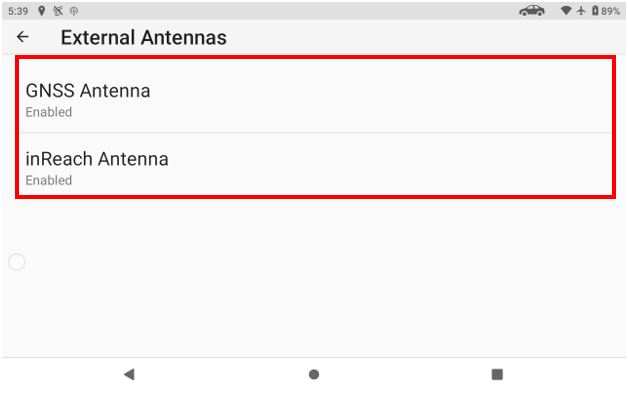Tap the broadcast signal status icon
The height and width of the screenshot is (393, 628).
pyautogui.click(x=74, y=11)
